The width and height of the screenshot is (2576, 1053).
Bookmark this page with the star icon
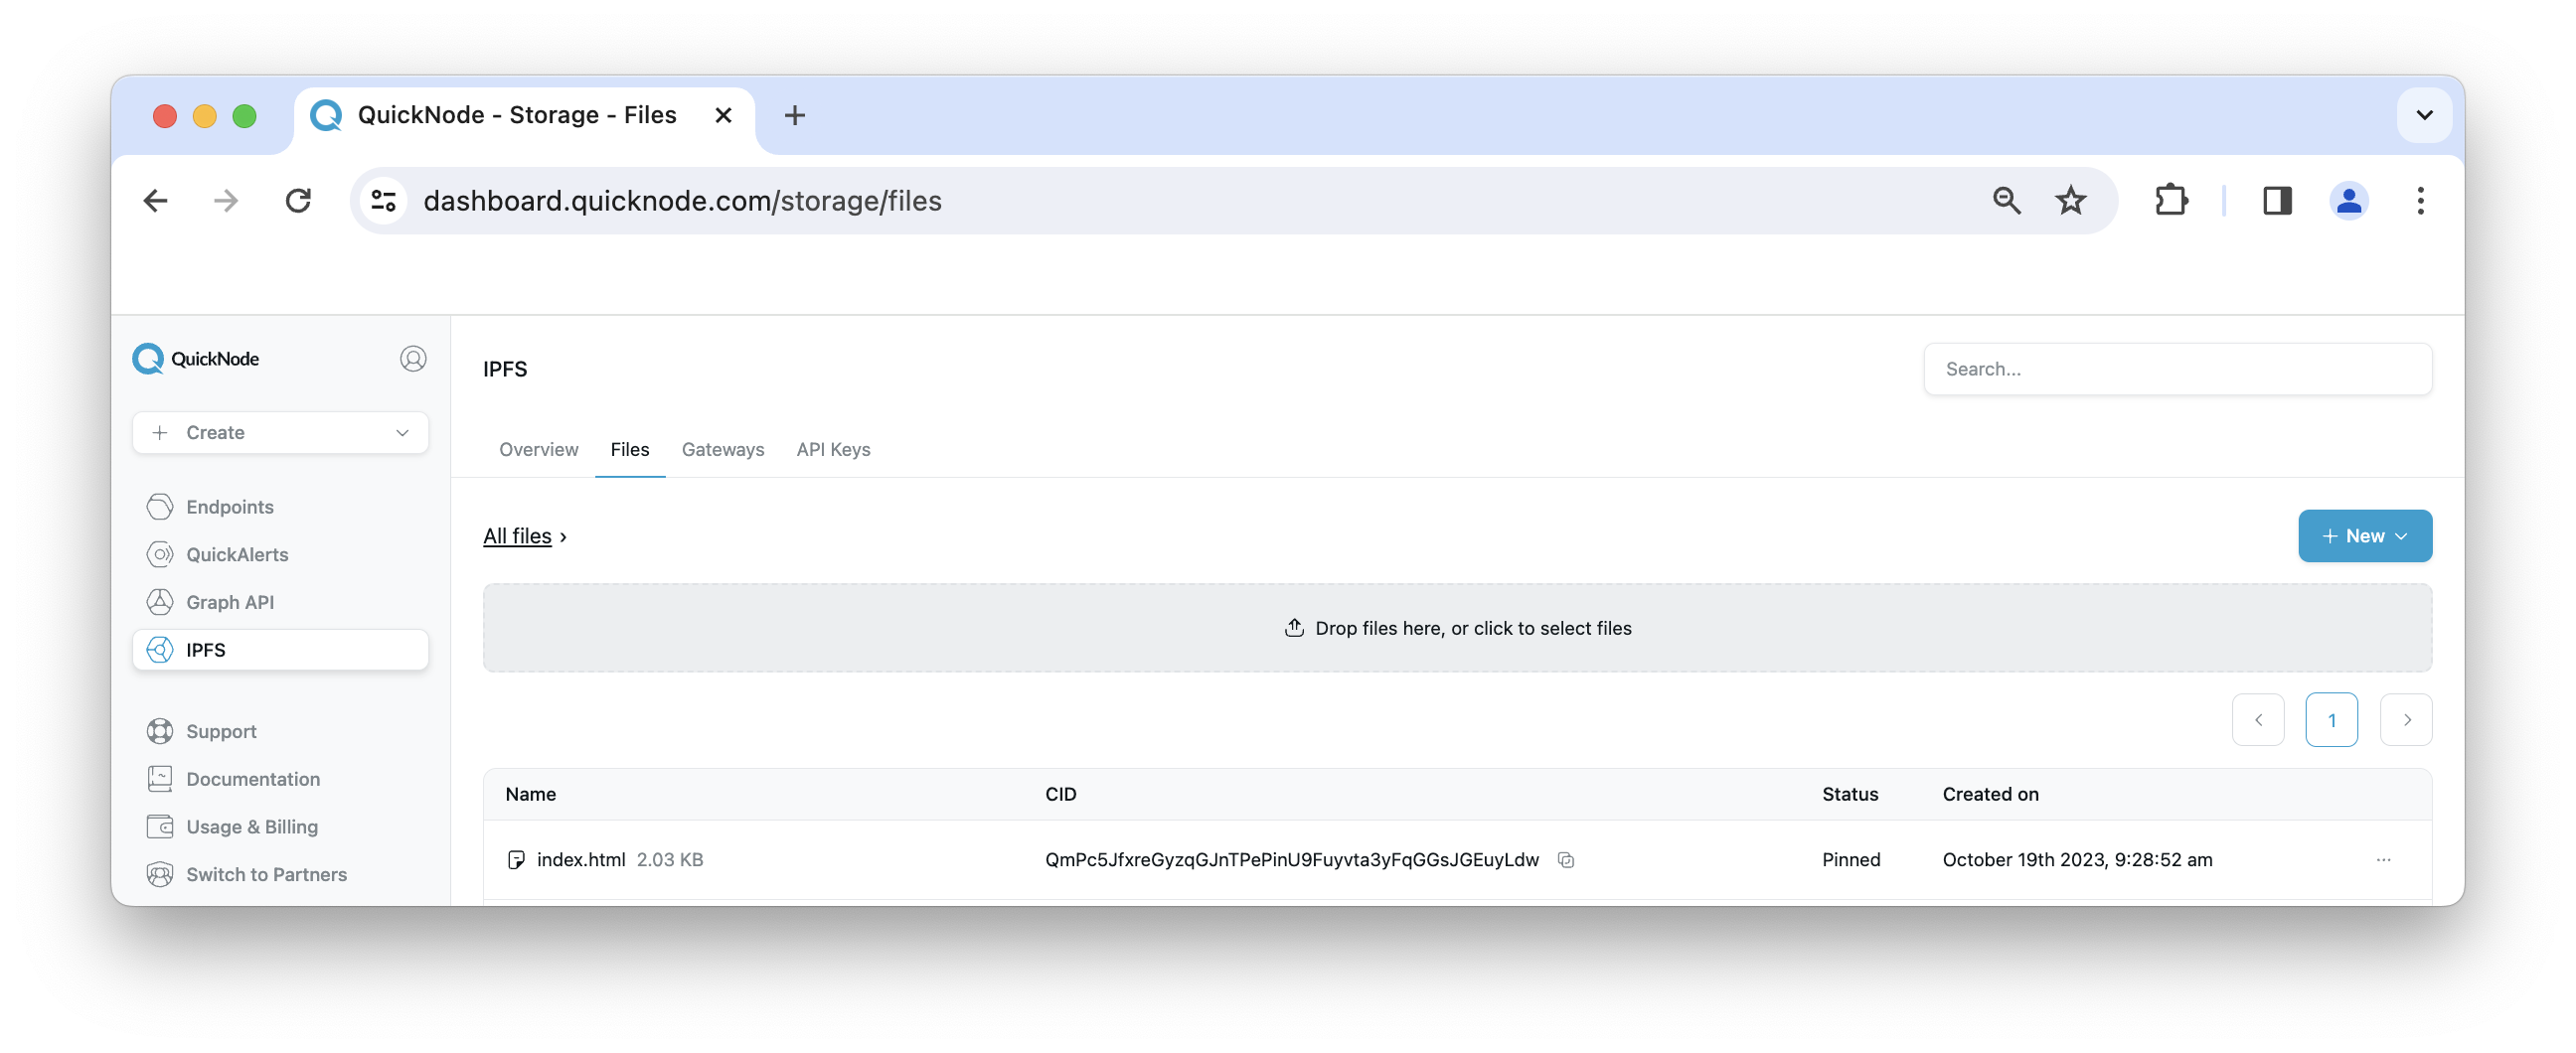coord(2070,201)
